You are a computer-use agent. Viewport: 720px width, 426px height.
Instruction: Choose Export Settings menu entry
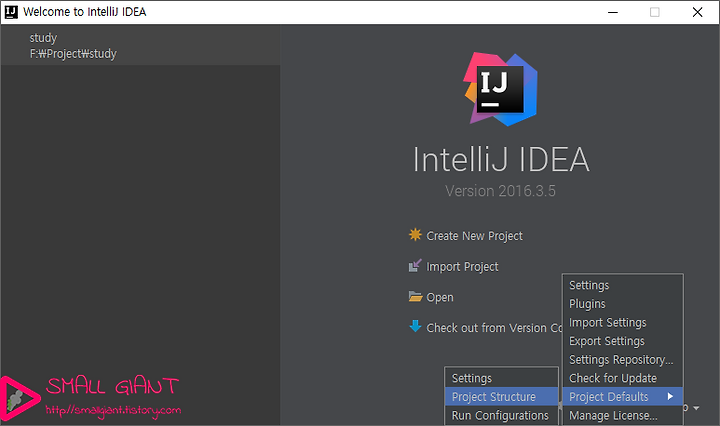623,341
